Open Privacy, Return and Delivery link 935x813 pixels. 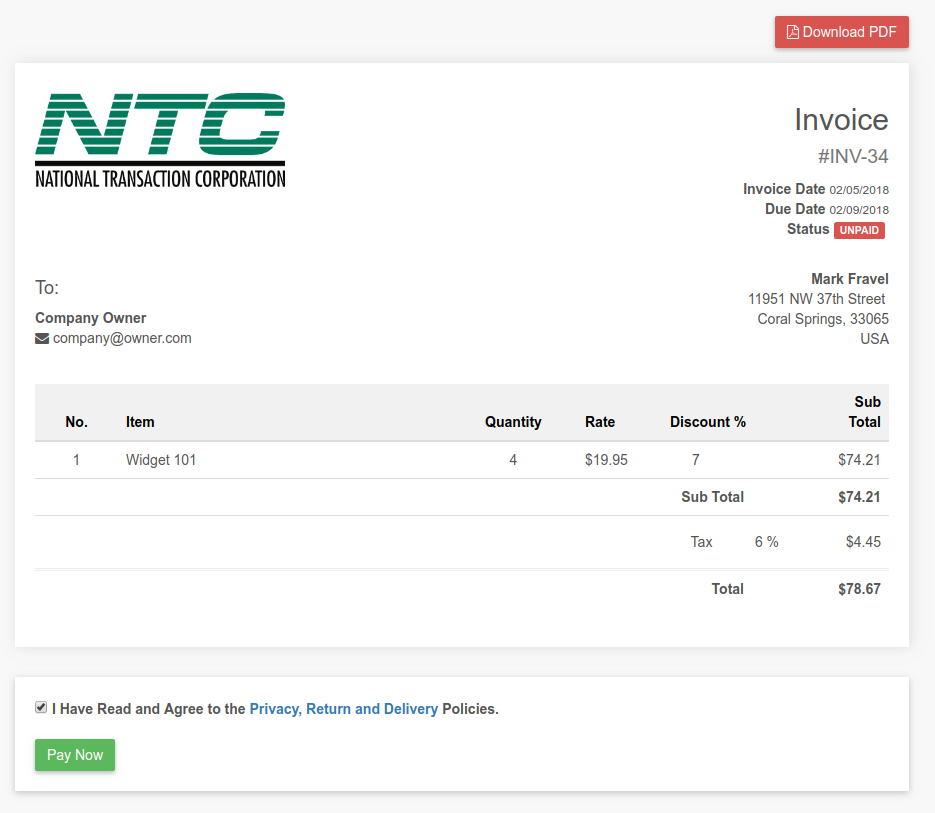click(343, 709)
